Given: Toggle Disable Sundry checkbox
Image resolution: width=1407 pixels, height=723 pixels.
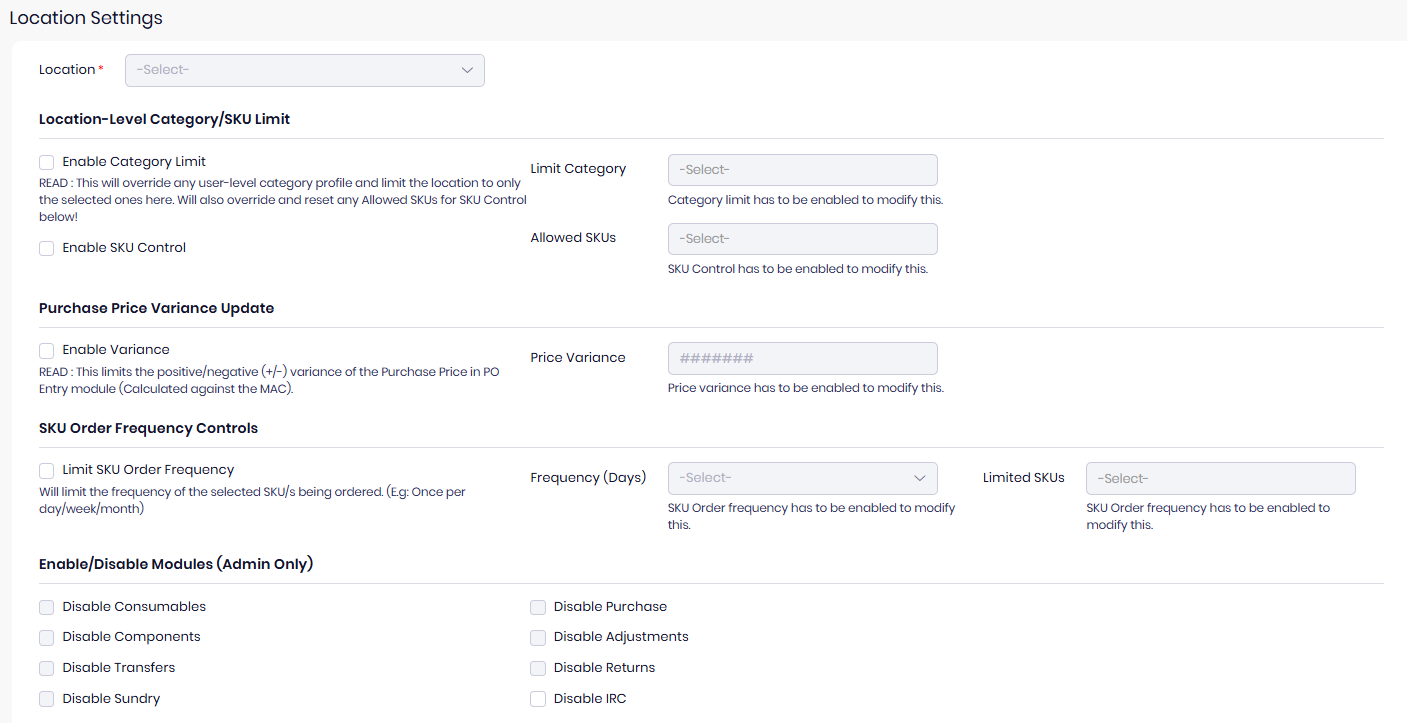Looking at the screenshot, I should (x=47, y=699).
